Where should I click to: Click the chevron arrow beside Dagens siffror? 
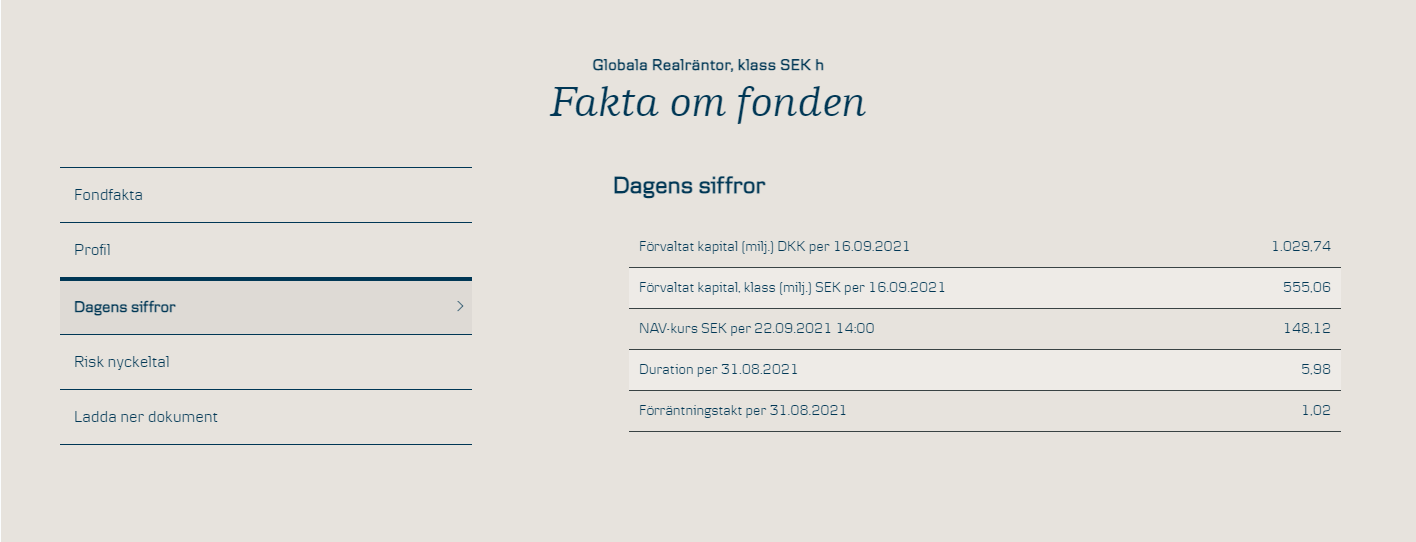(x=460, y=306)
